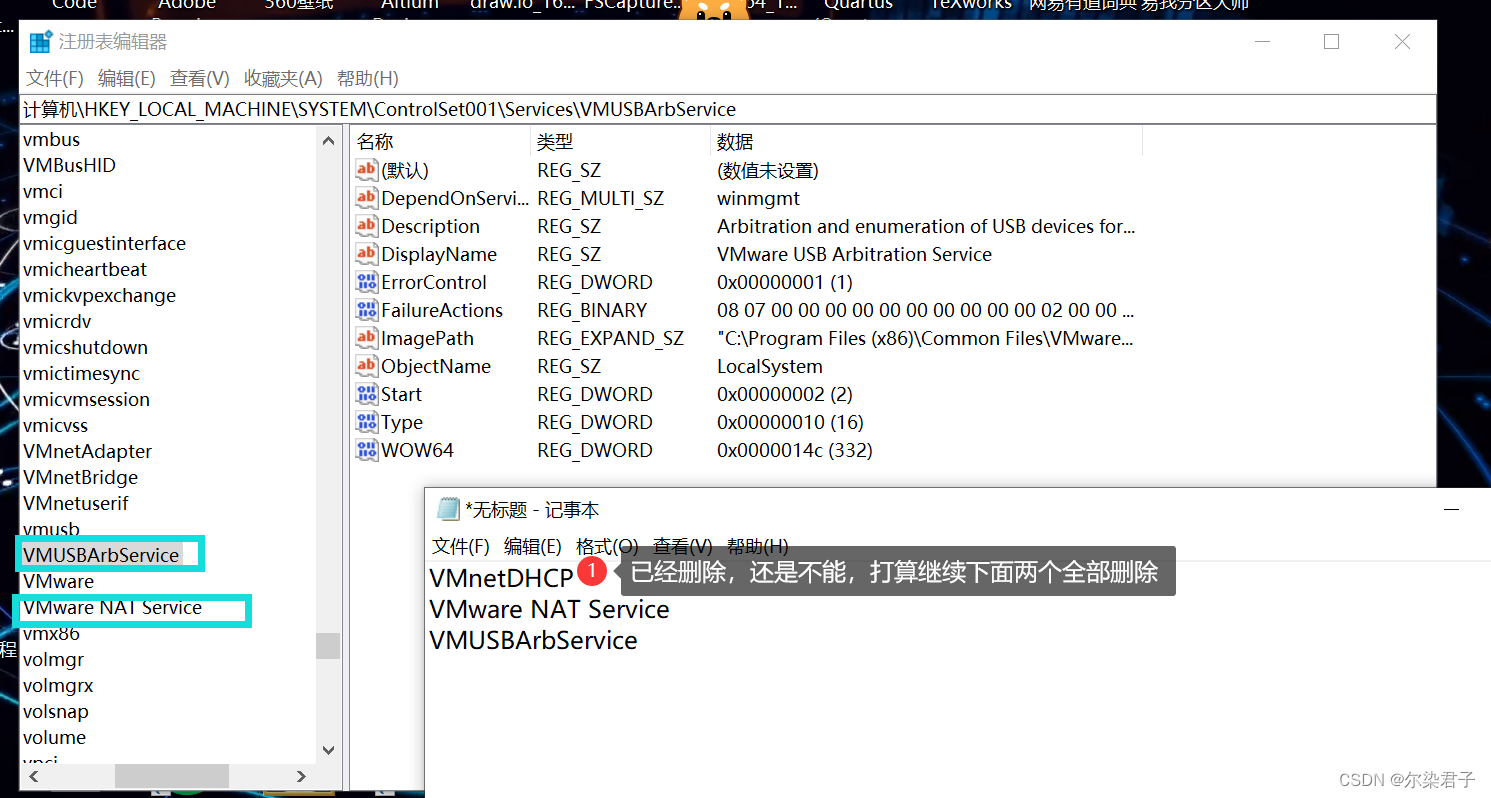Select the vmicguestinterface key
The width and height of the screenshot is (1491, 798).
click(x=104, y=243)
